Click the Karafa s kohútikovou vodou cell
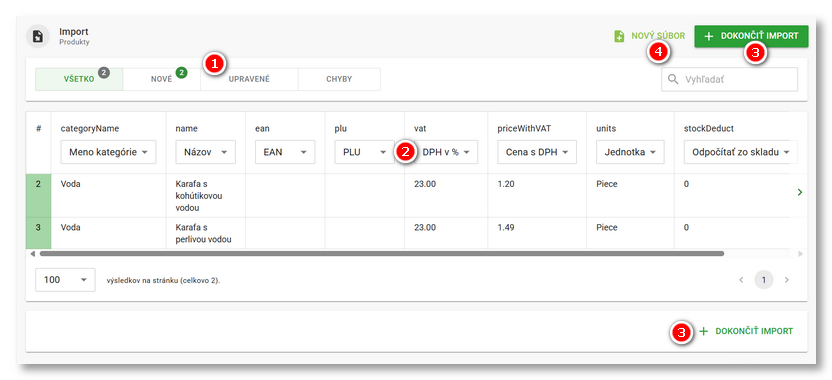The width and height of the screenshot is (832, 380). (205, 195)
